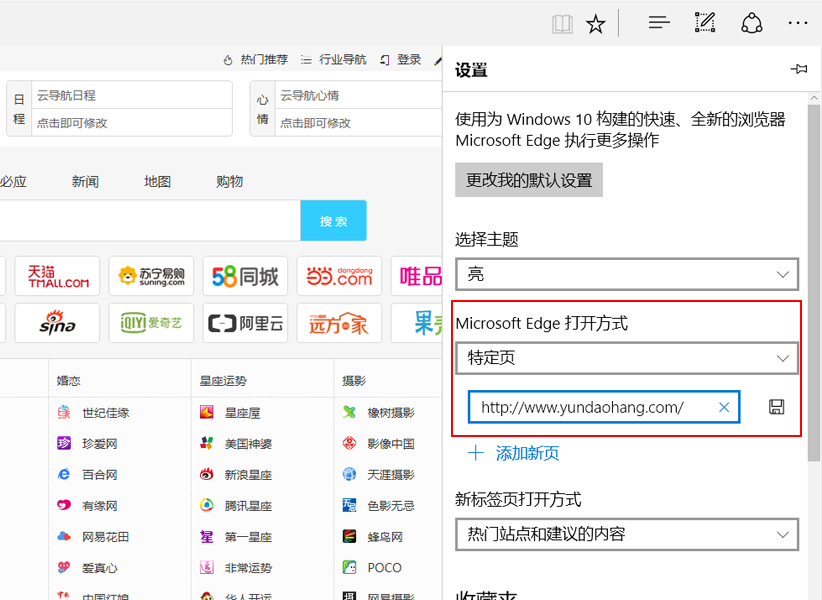Screen dimensions: 822x600
Task: Open 行业导航 in page header
Action: coord(333,59)
